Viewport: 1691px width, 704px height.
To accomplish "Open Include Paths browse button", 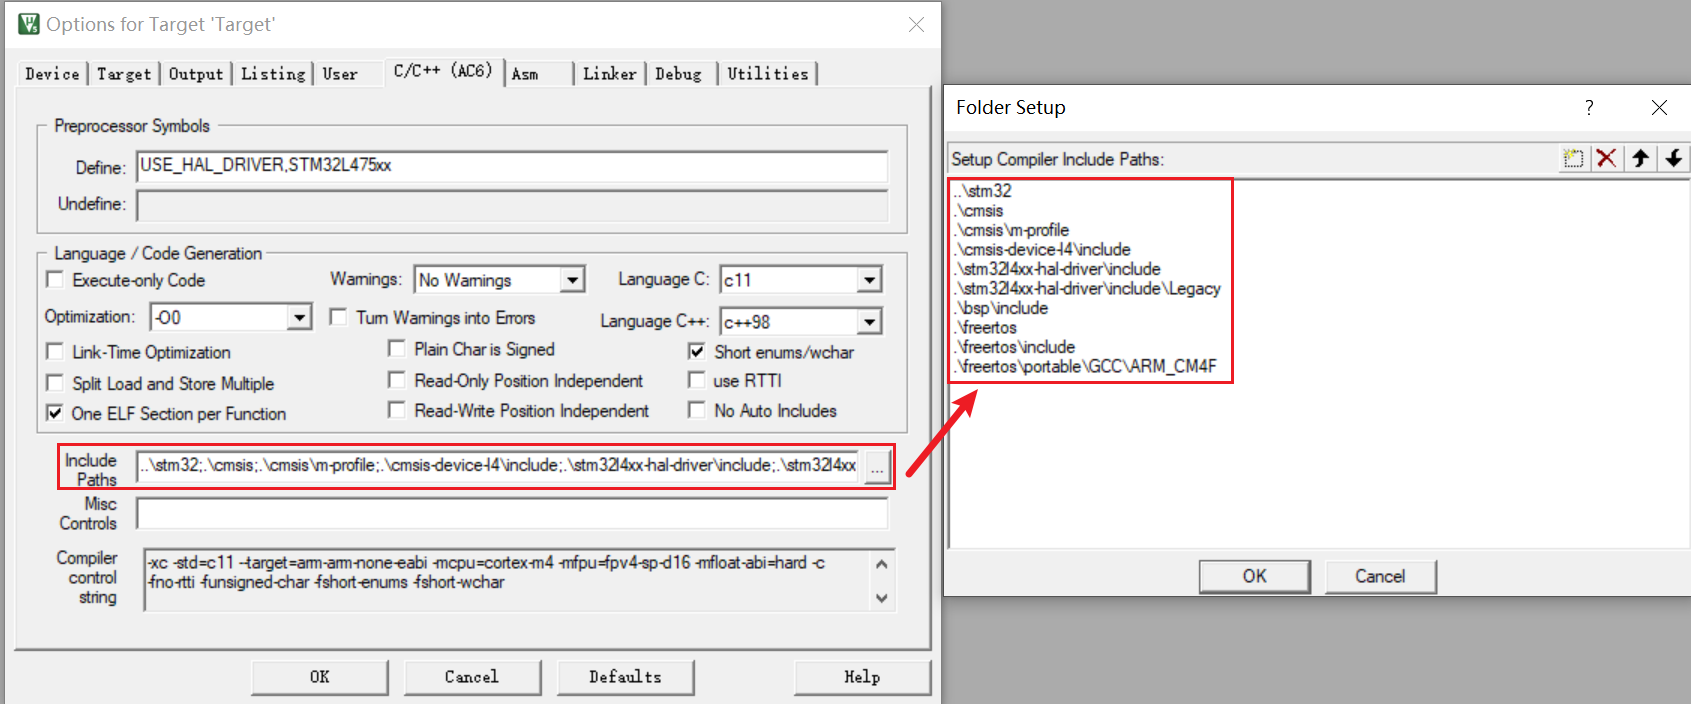I will (877, 466).
